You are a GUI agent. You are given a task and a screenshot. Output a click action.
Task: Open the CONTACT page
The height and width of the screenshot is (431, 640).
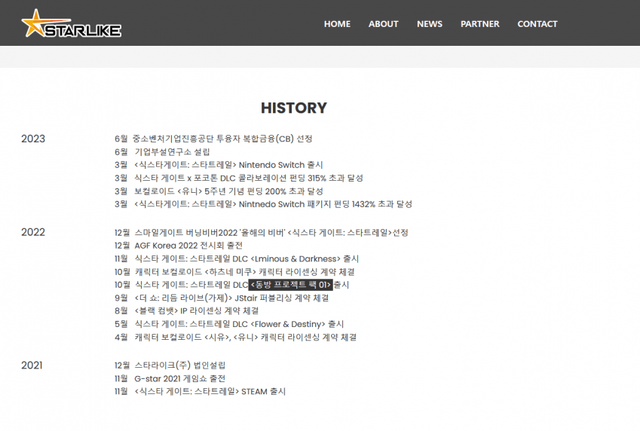pos(537,24)
